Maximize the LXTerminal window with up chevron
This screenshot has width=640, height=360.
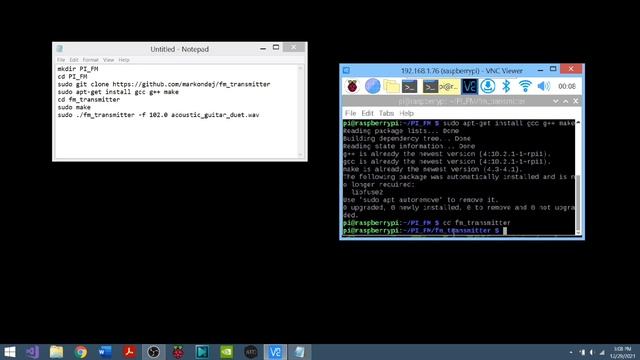[566, 101]
